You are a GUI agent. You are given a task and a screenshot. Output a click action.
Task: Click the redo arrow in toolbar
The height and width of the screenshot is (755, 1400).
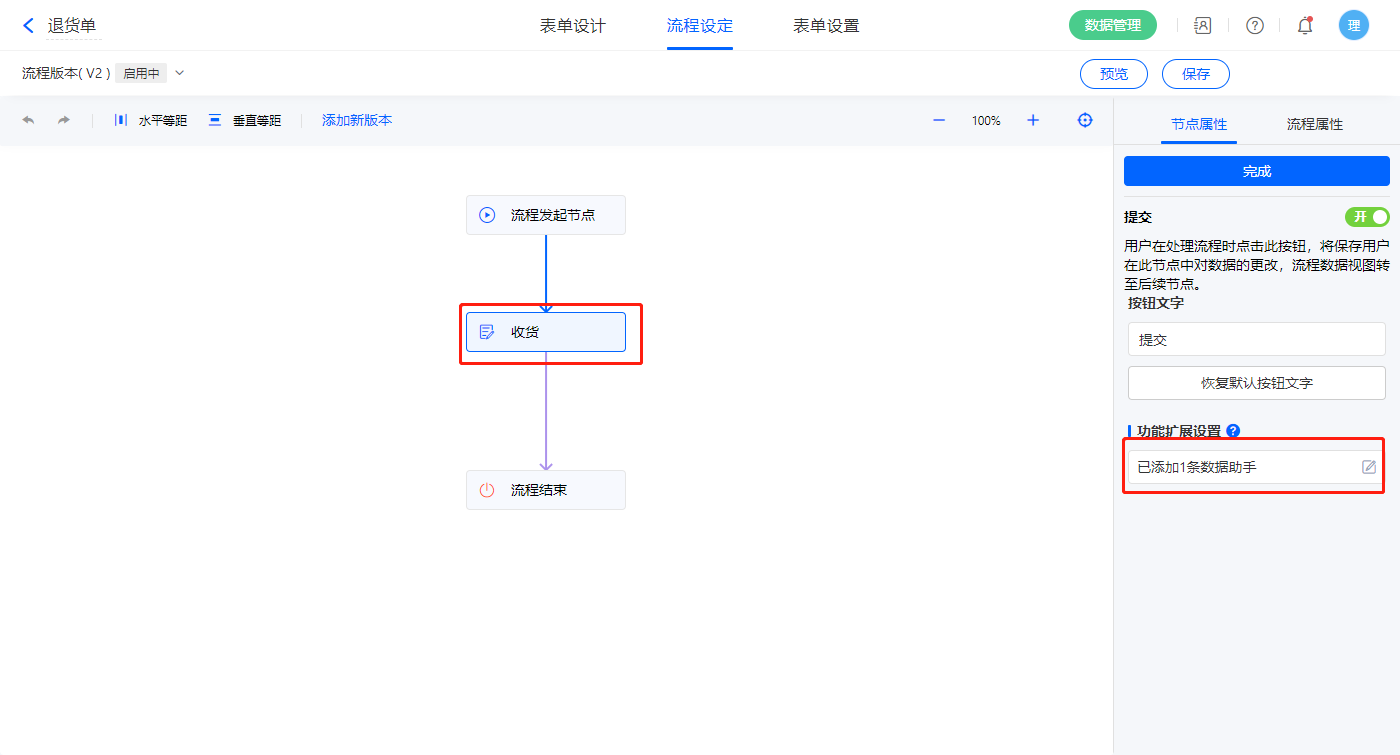pyautogui.click(x=64, y=120)
